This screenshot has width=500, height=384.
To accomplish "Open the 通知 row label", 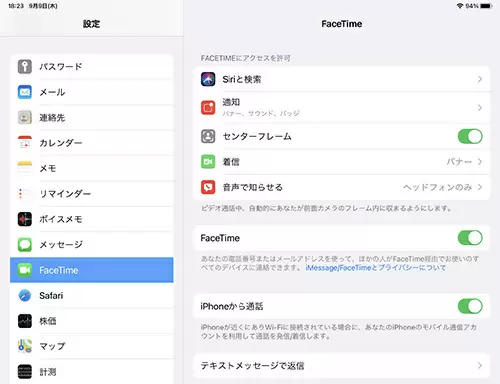I will [x=231, y=102].
